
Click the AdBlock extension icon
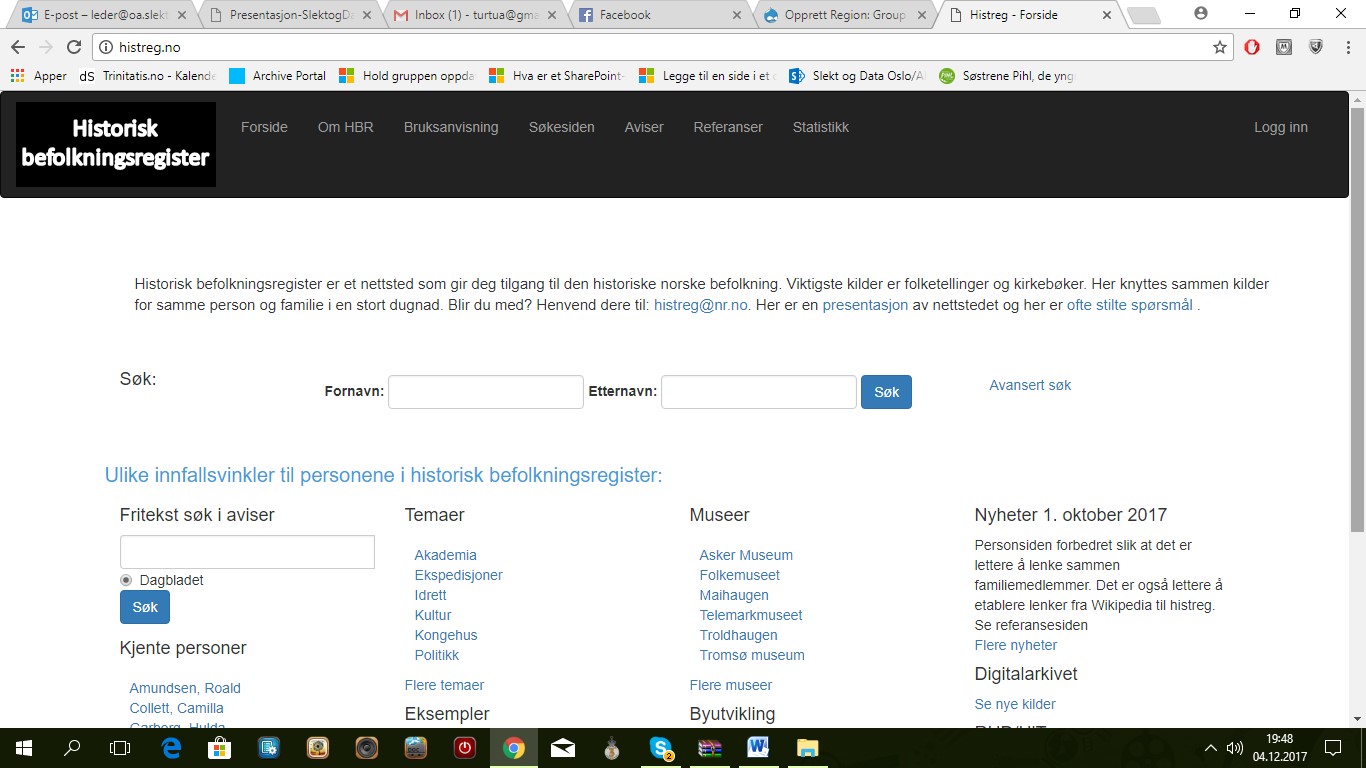[1251, 47]
